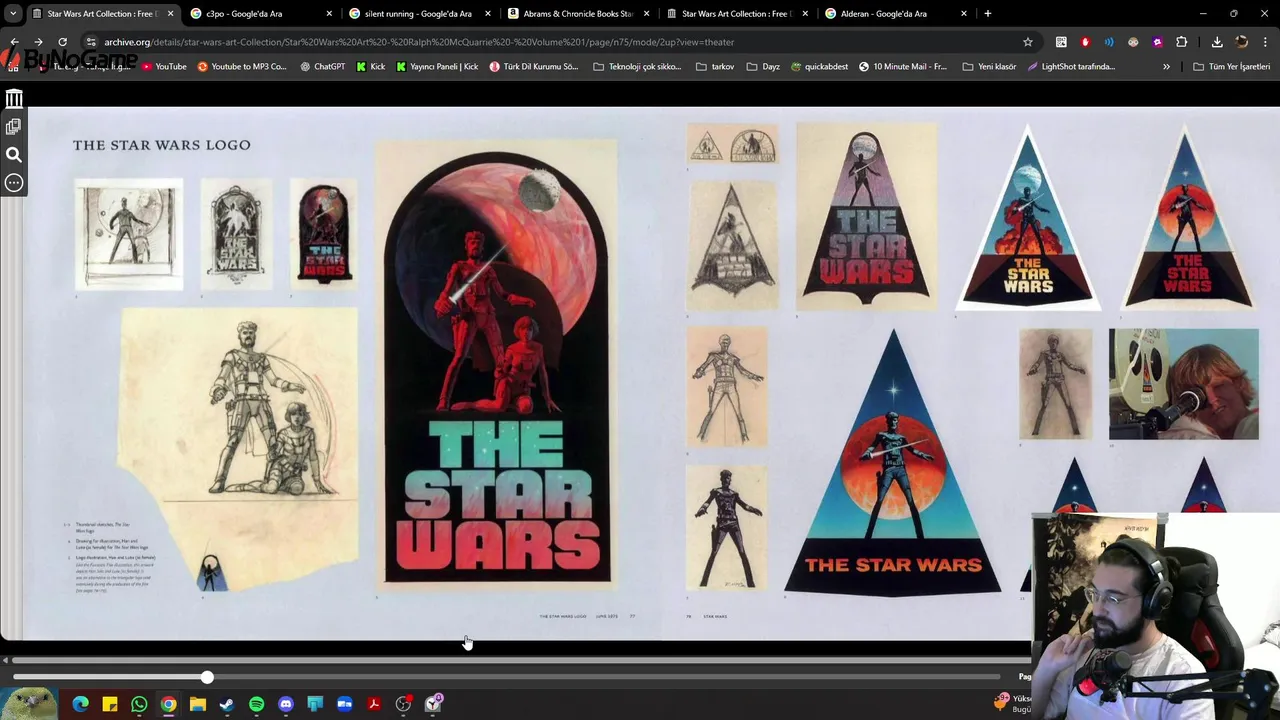Open the quickabdest bookmark

pos(819,67)
